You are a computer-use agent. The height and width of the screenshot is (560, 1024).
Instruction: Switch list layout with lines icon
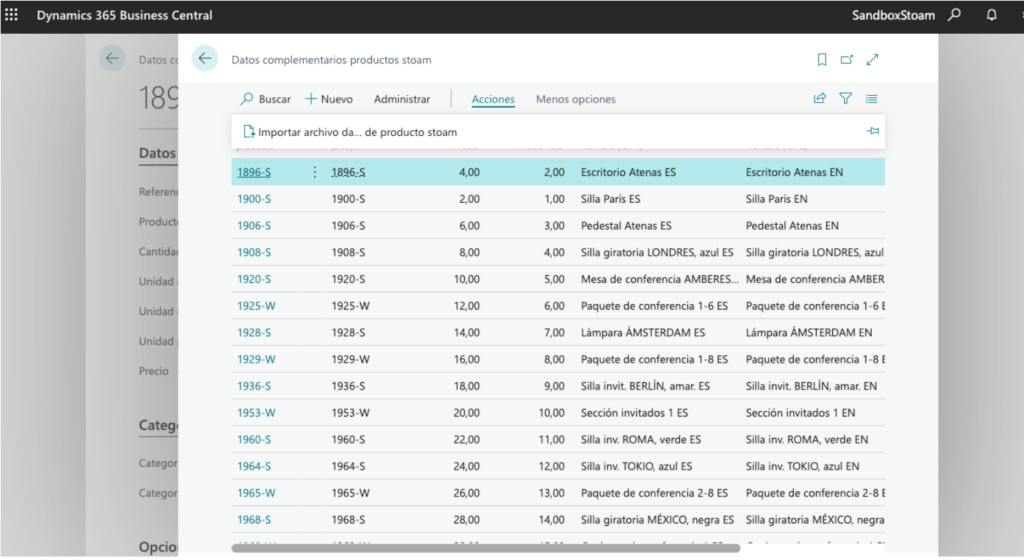click(x=872, y=99)
